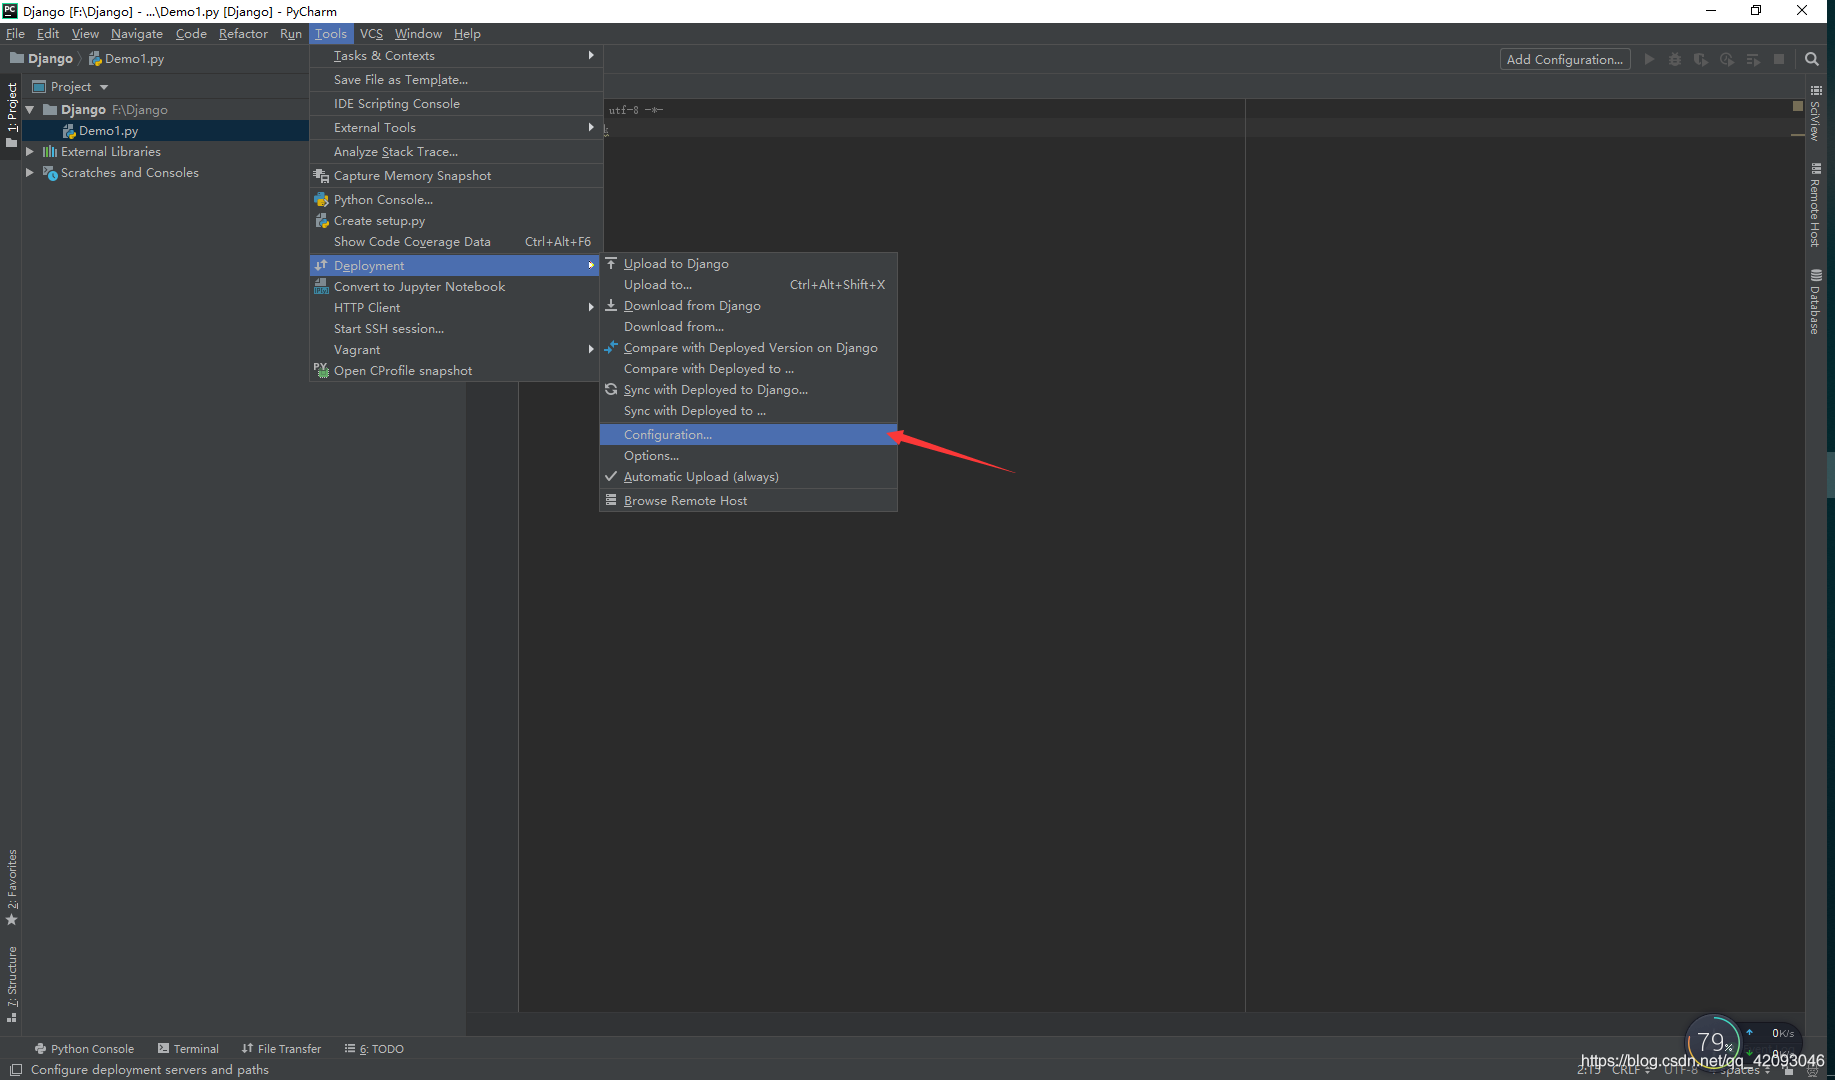Select Convert to Jupyter Notebook item

point(455,287)
